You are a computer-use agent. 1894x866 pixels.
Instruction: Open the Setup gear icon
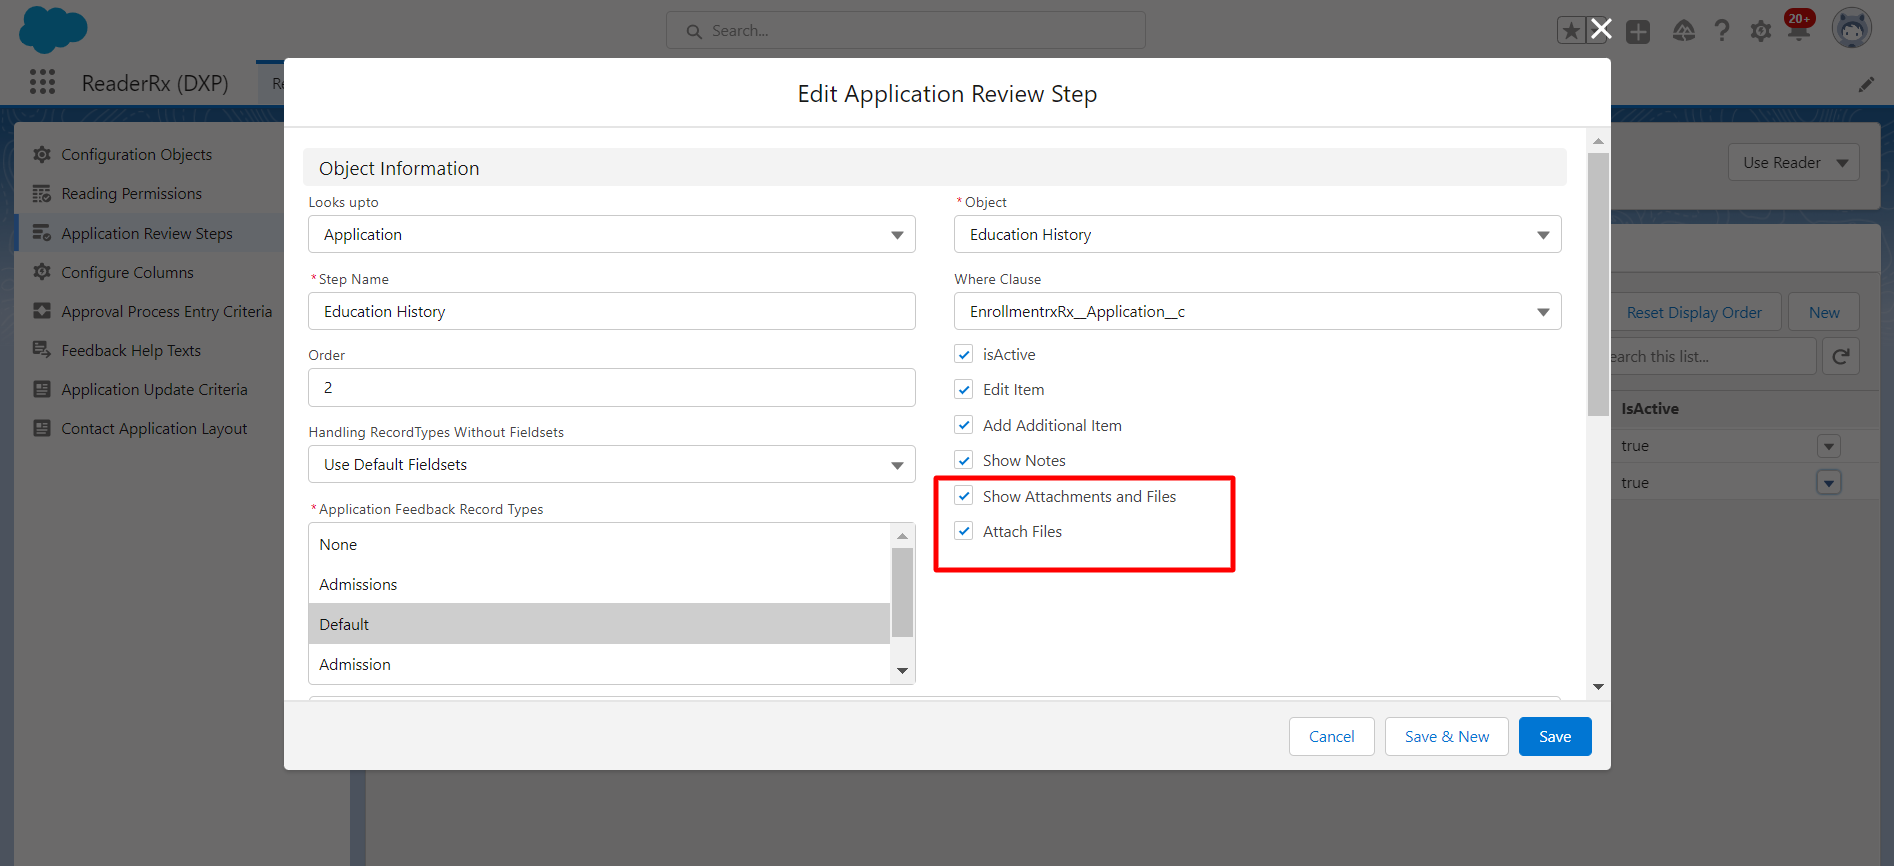(x=1761, y=31)
